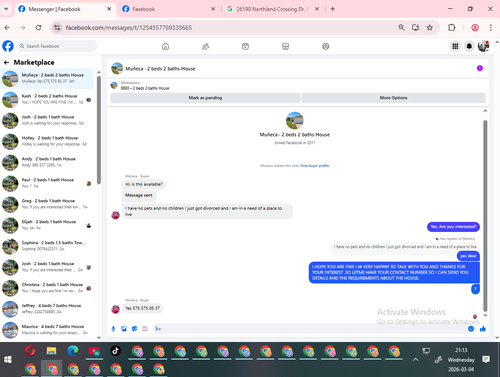Click the zoom magnifier icon in address bar

(x=401, y=28)
